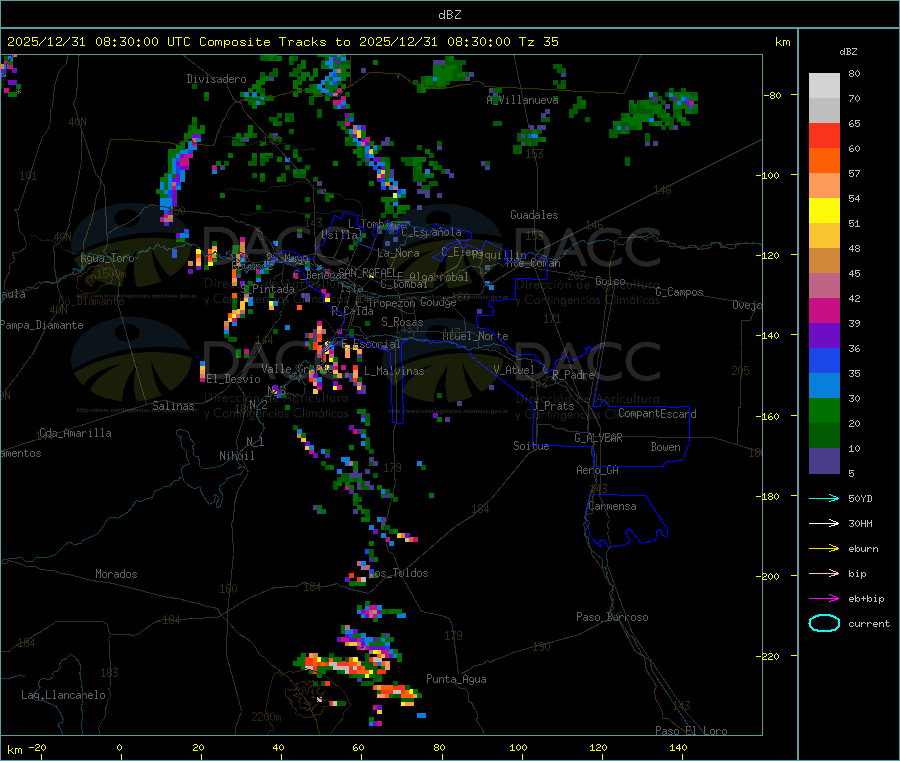900x761 pixels.
Task: Click the Los_Toldos map label
Action: 398,573
